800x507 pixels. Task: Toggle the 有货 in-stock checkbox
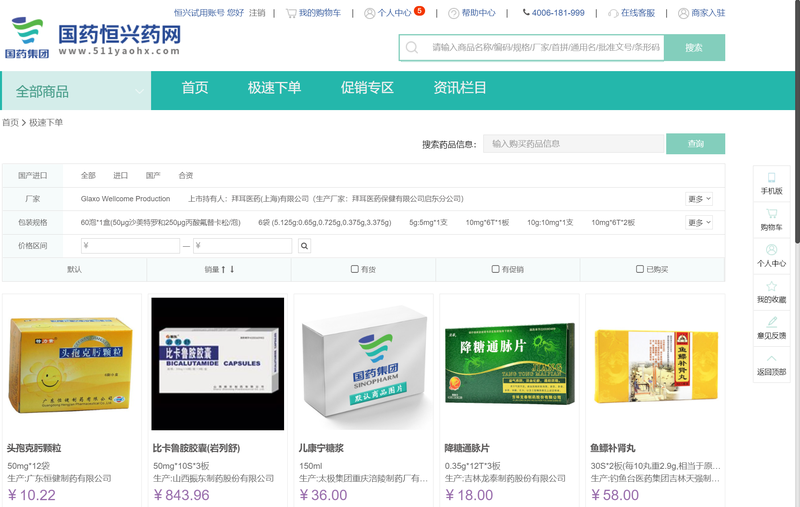[355, 269]
